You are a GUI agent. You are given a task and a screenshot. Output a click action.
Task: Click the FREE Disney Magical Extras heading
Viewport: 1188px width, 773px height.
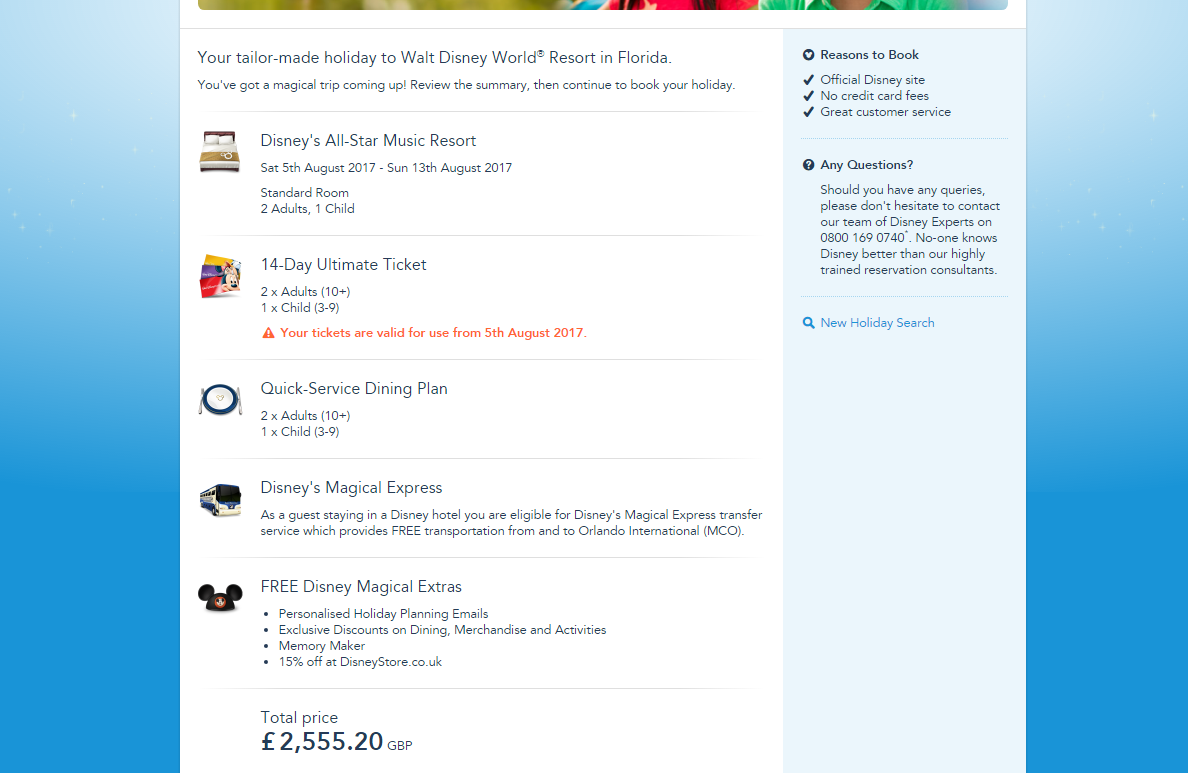[x=361, y=587]
